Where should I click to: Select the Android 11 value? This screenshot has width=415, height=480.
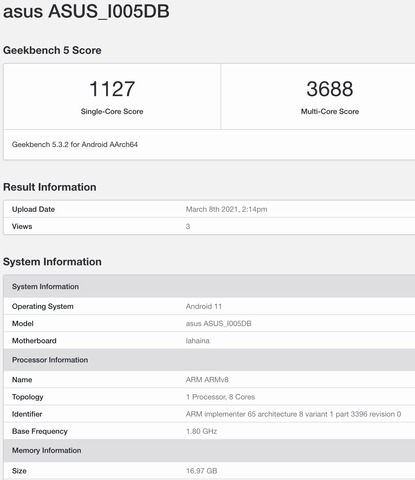tap(204, 306)
